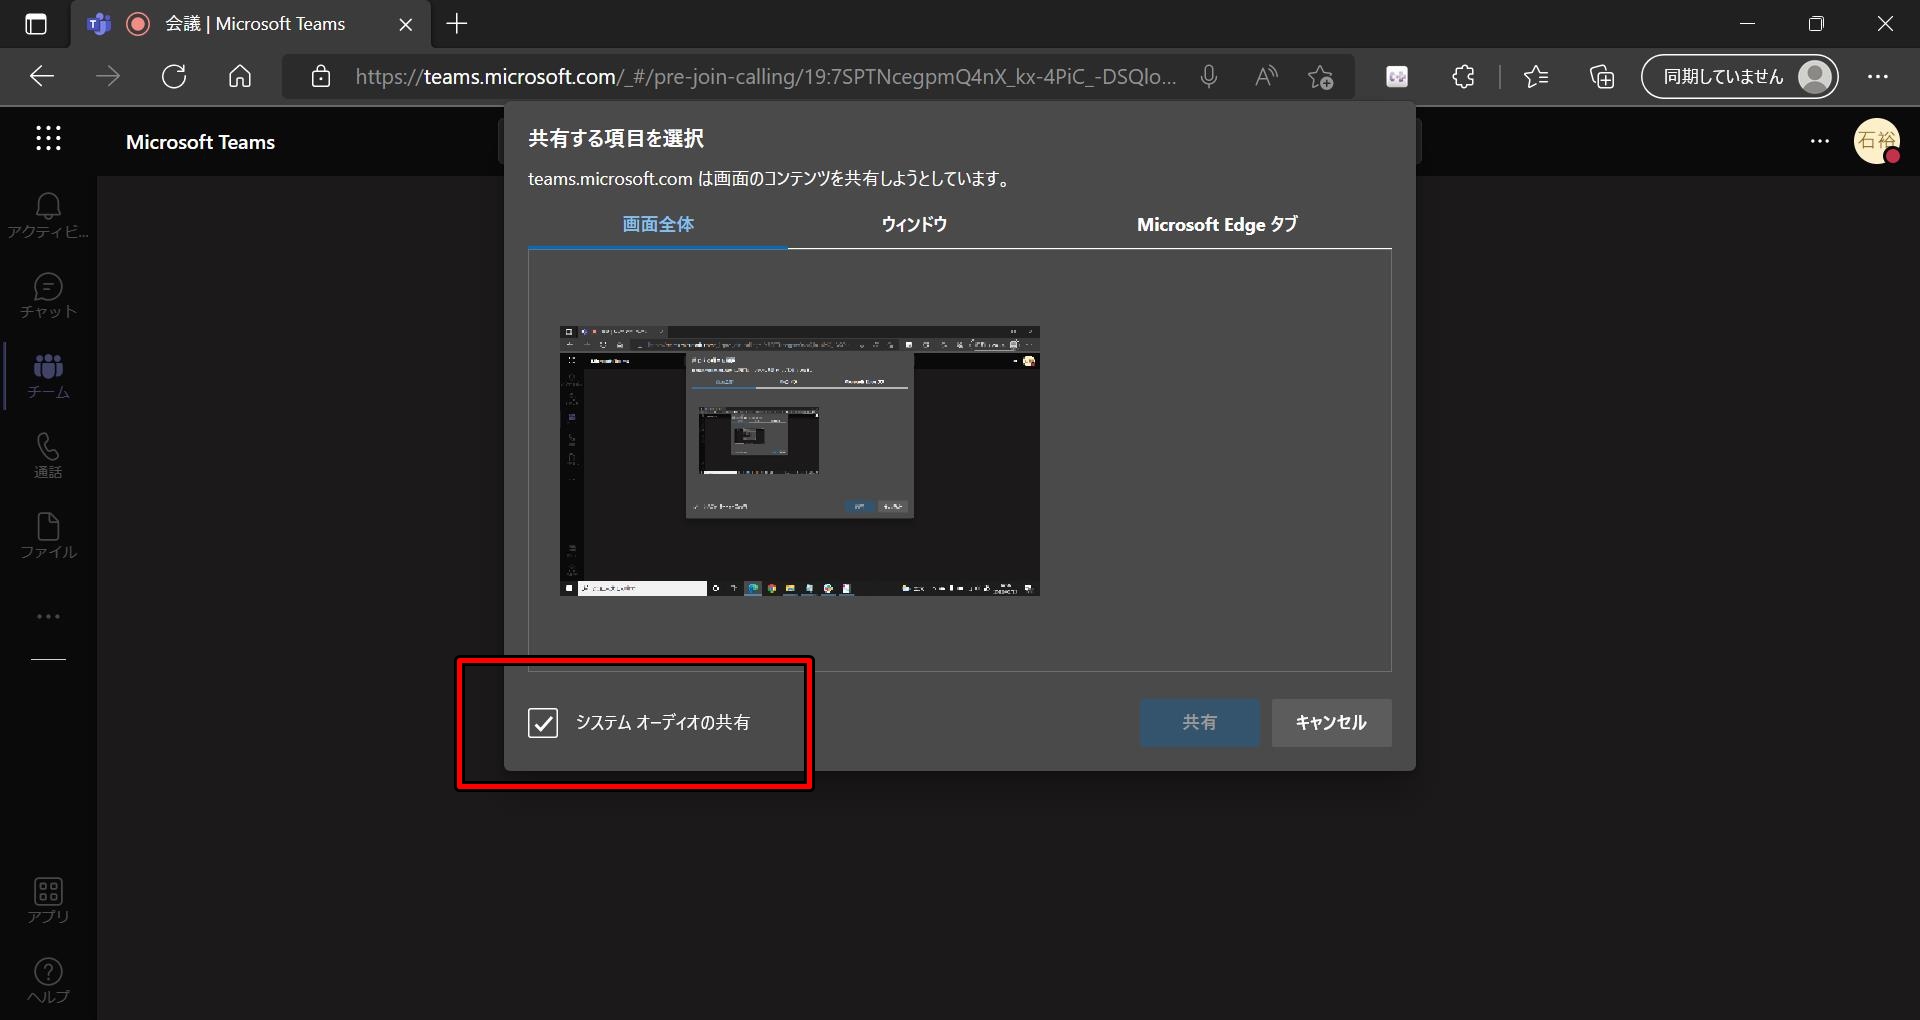Select the 通話 (Calls) icon
This screenshot has width=1920, height=1020.
click(47, 456)
